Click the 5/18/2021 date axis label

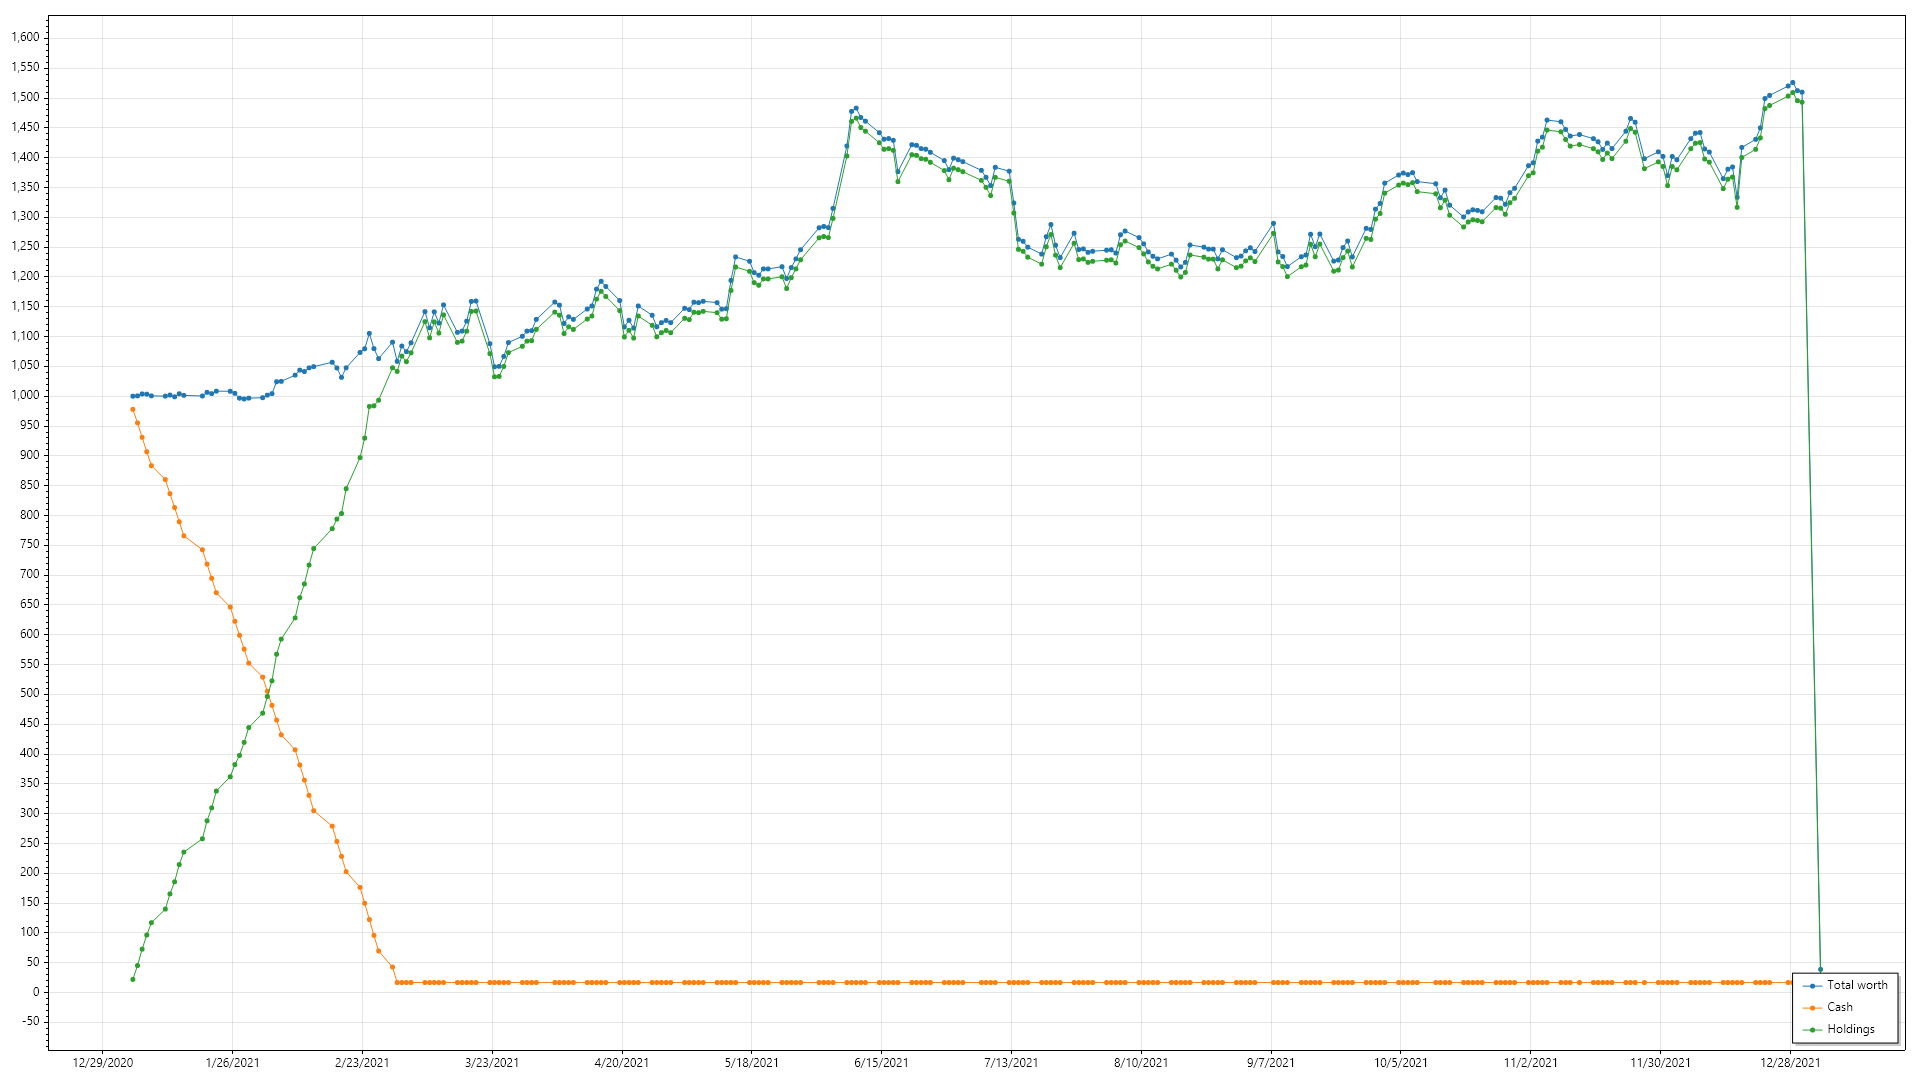coord(752,1063)
